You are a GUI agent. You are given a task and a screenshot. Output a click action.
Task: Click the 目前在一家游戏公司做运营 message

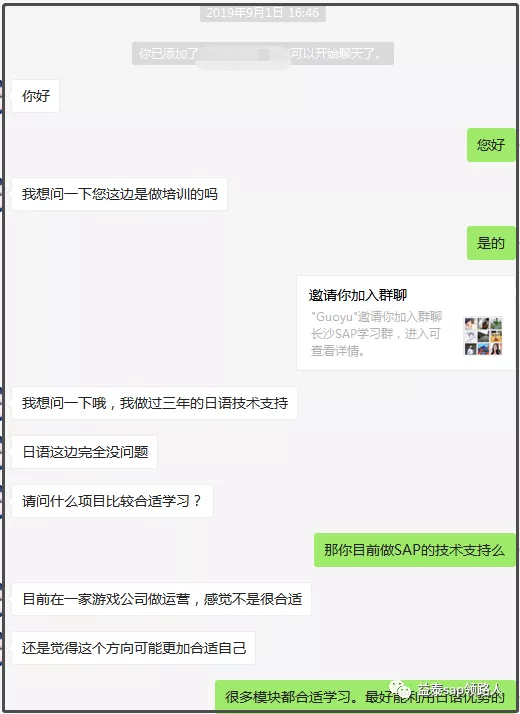161,599
